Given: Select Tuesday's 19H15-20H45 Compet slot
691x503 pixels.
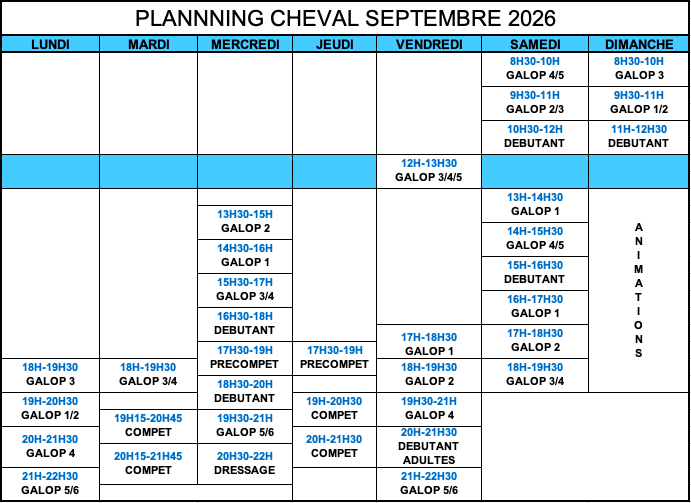Looking at the screenshot, I should (148, 425).
